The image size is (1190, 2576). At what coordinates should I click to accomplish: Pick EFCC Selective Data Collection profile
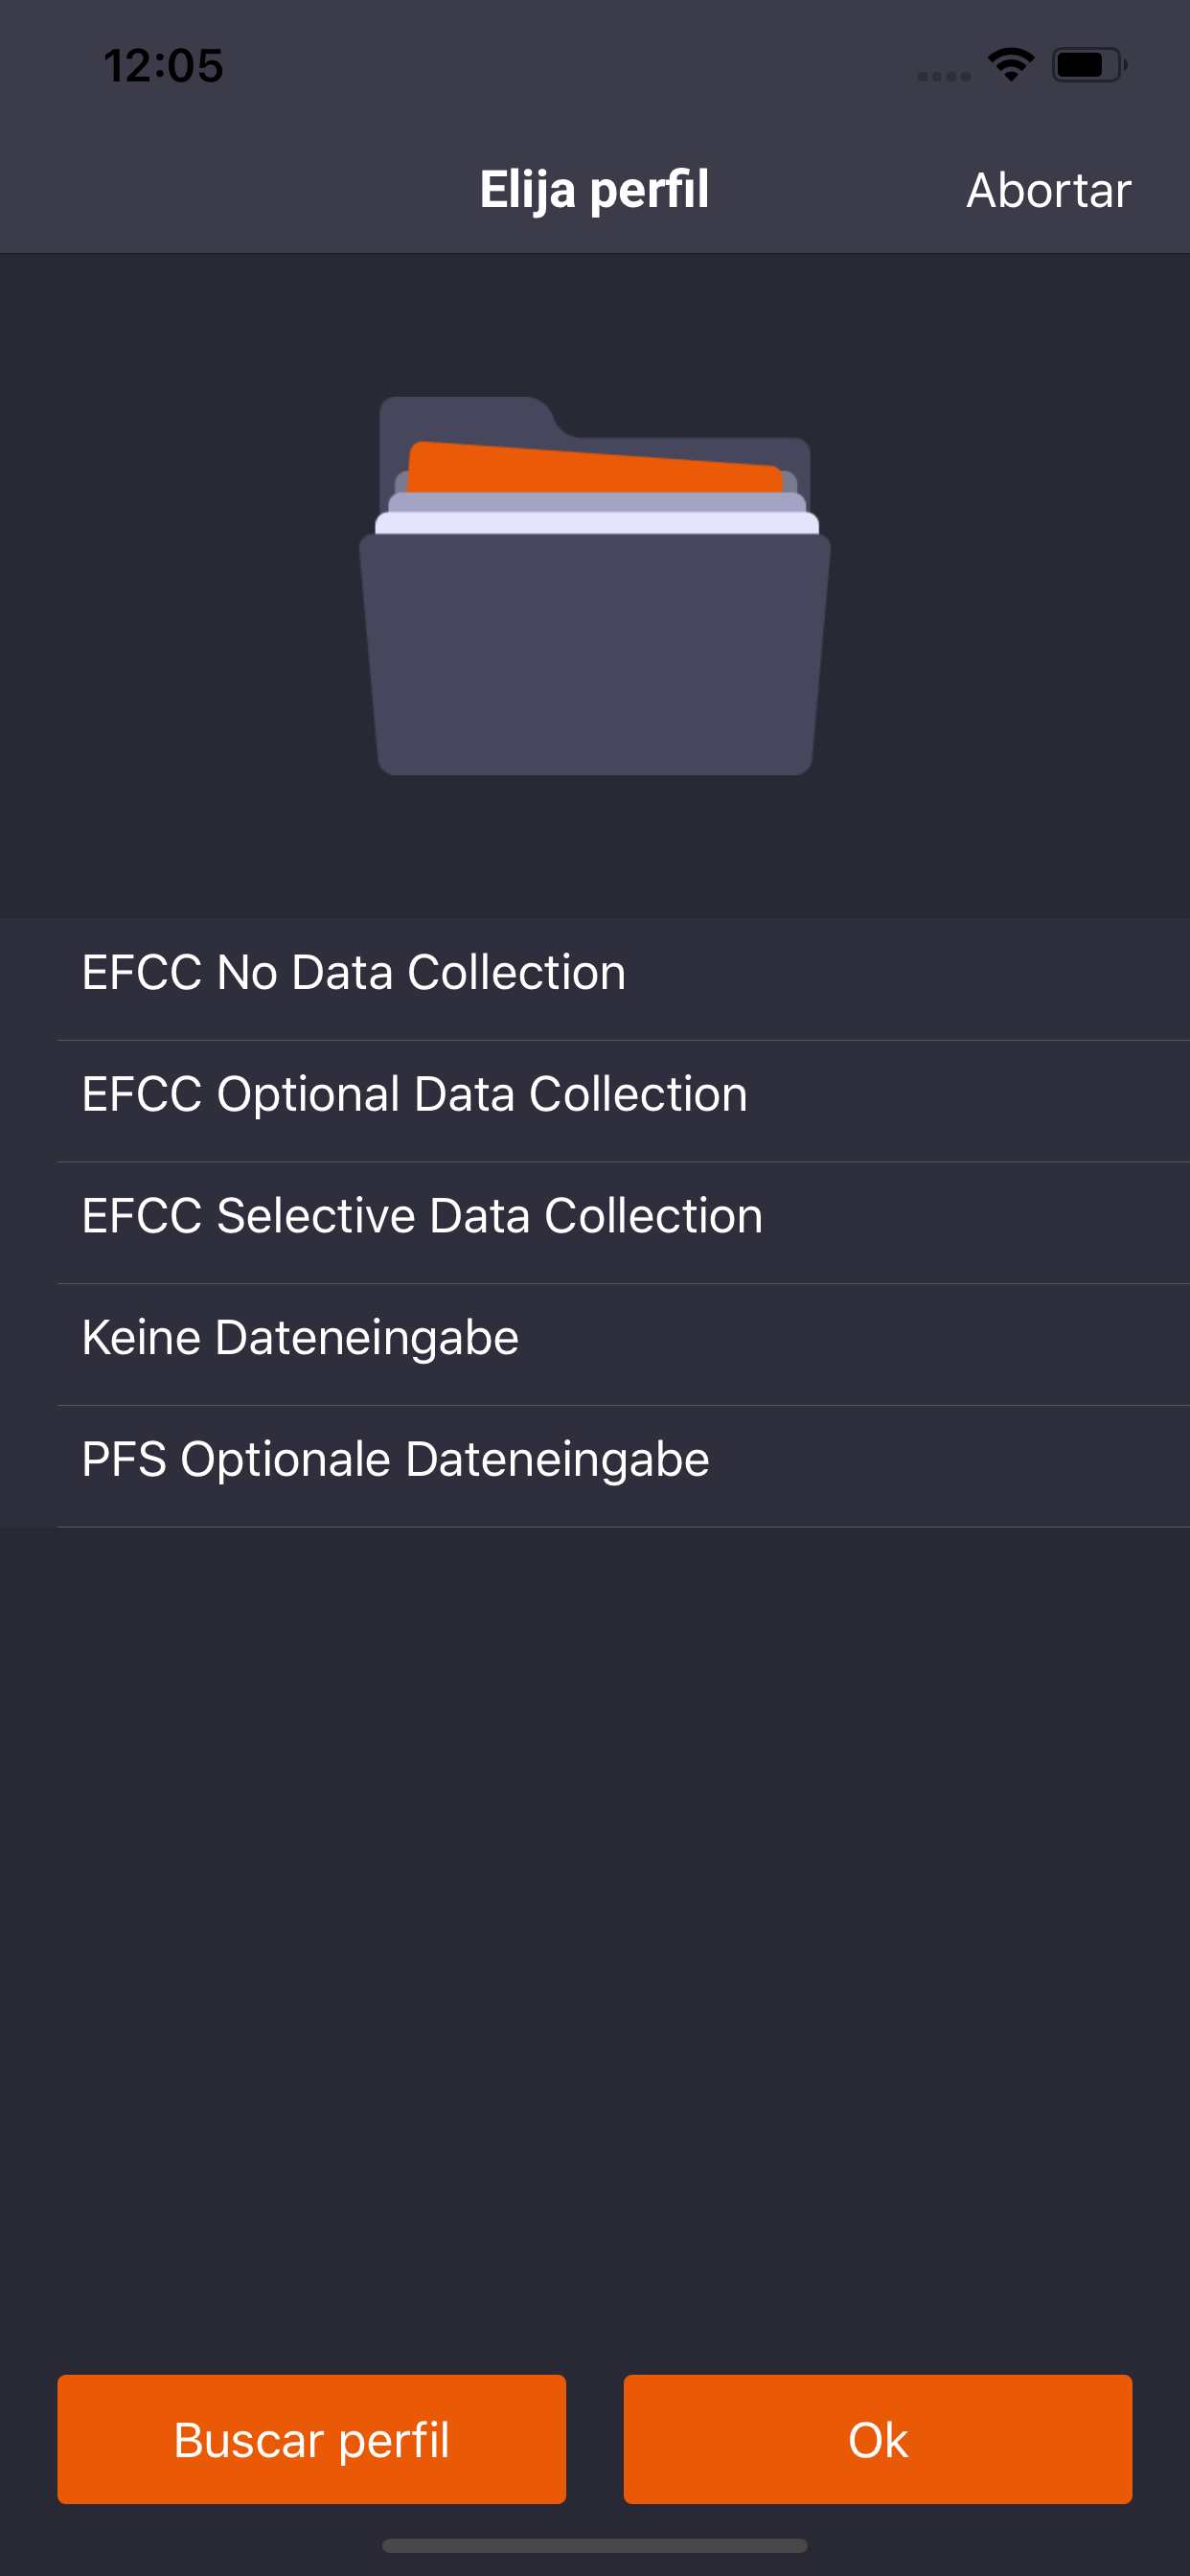(422, 1217)
